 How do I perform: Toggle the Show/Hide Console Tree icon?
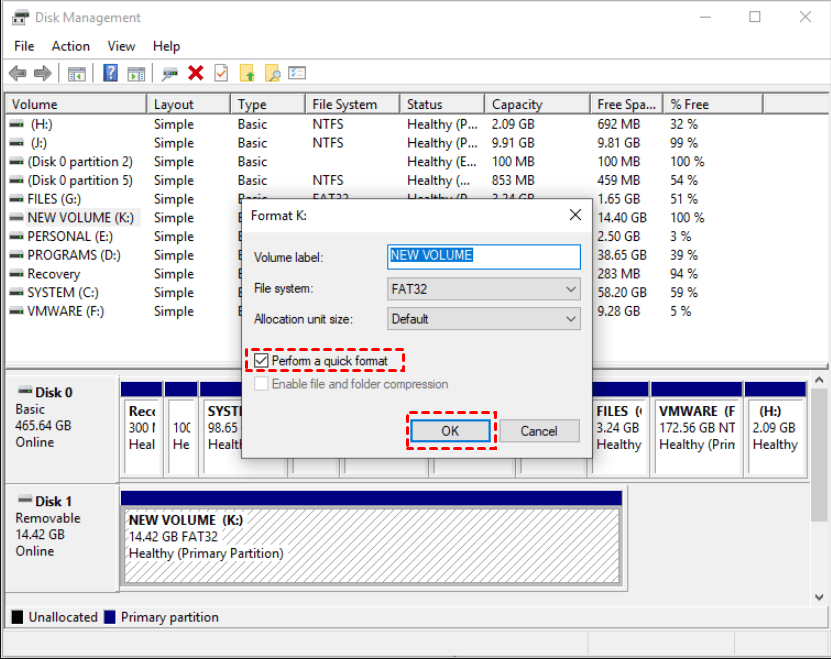pyautogui.click(x=77, y=74)
